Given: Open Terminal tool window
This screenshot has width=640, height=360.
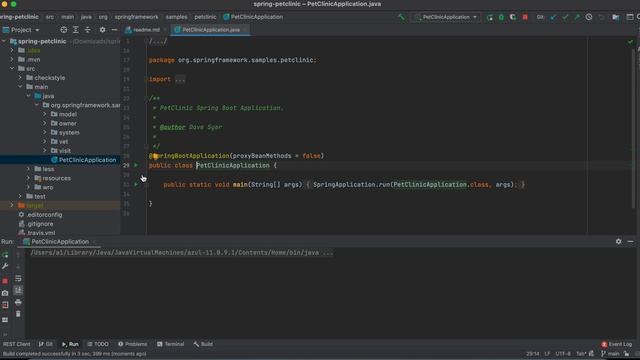Looking at the screenshot, I should (x=171, y=344).
